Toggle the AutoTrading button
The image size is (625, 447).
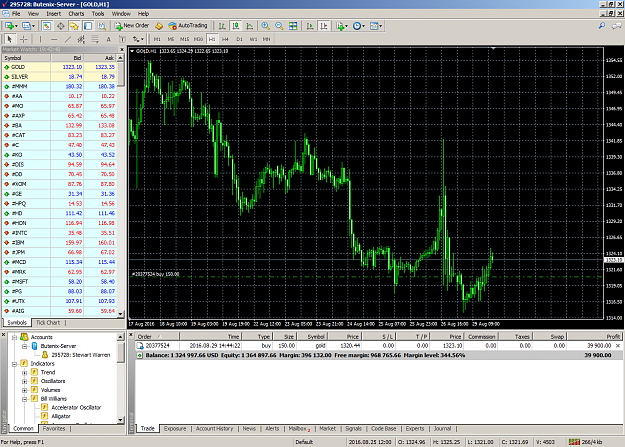pos(188,26)
